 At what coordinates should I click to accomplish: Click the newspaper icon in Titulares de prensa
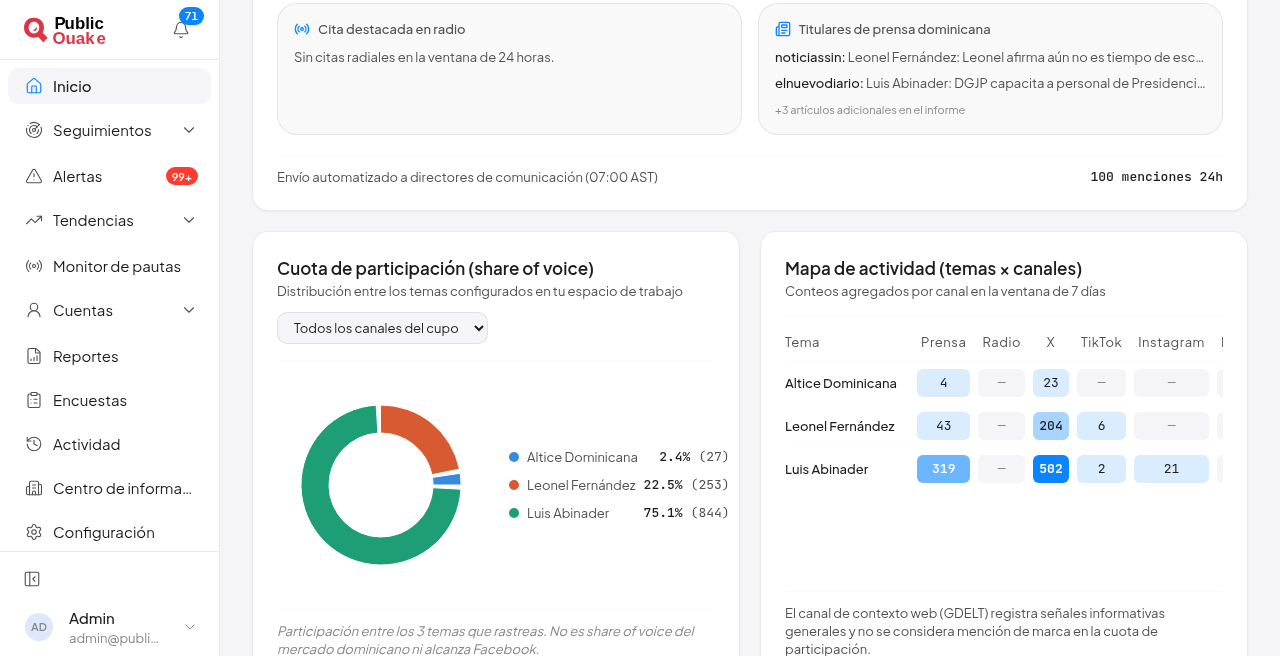(x=783, y=30)
